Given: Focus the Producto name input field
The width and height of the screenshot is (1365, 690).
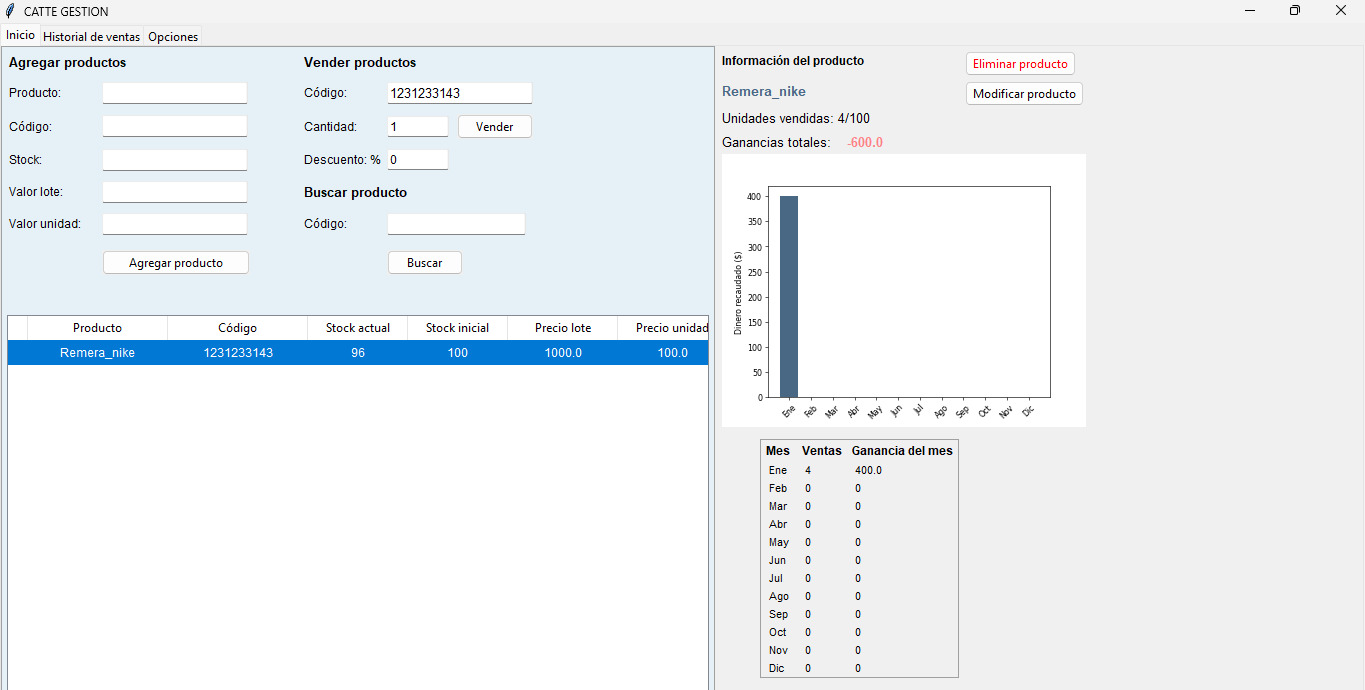Looking at the screenshot, I should click(174, 93).
